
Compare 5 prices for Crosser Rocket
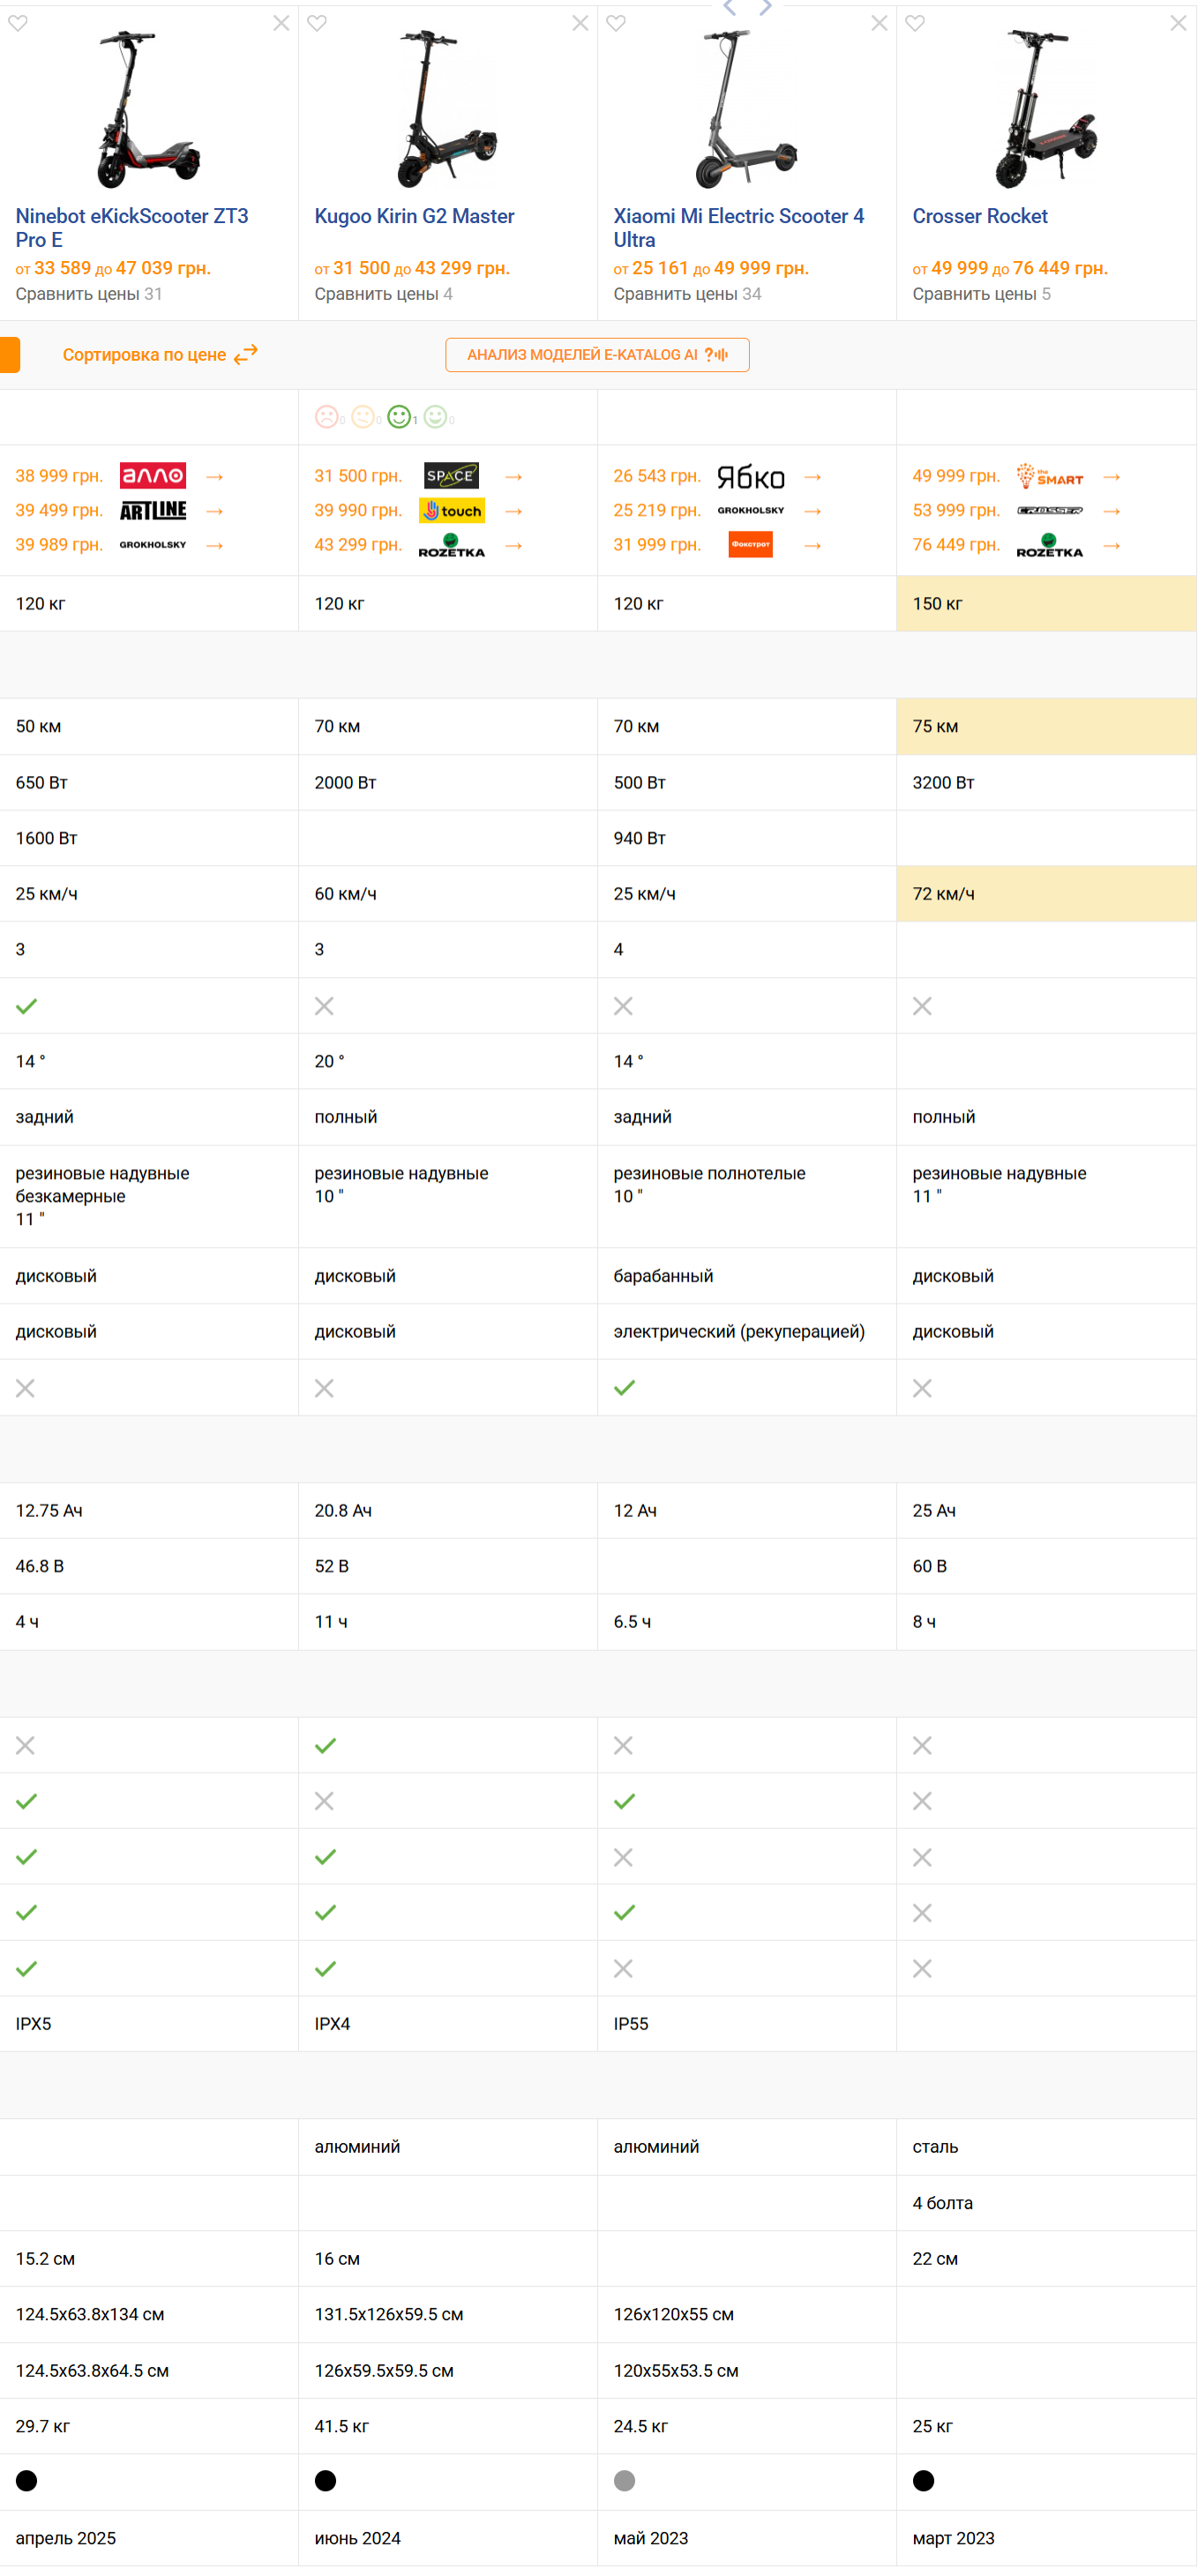click(981, 294)
